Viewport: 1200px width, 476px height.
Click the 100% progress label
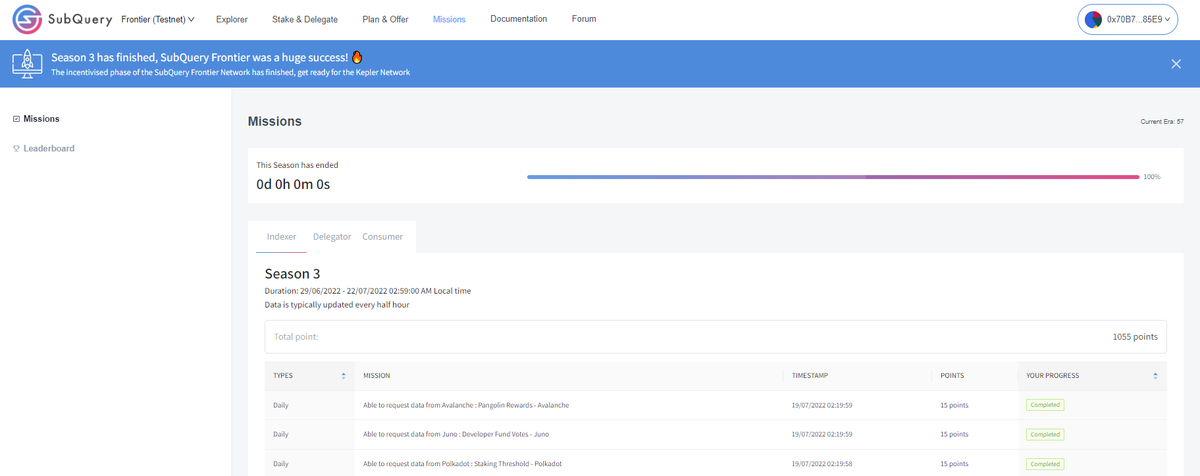tap(1152, 176)
